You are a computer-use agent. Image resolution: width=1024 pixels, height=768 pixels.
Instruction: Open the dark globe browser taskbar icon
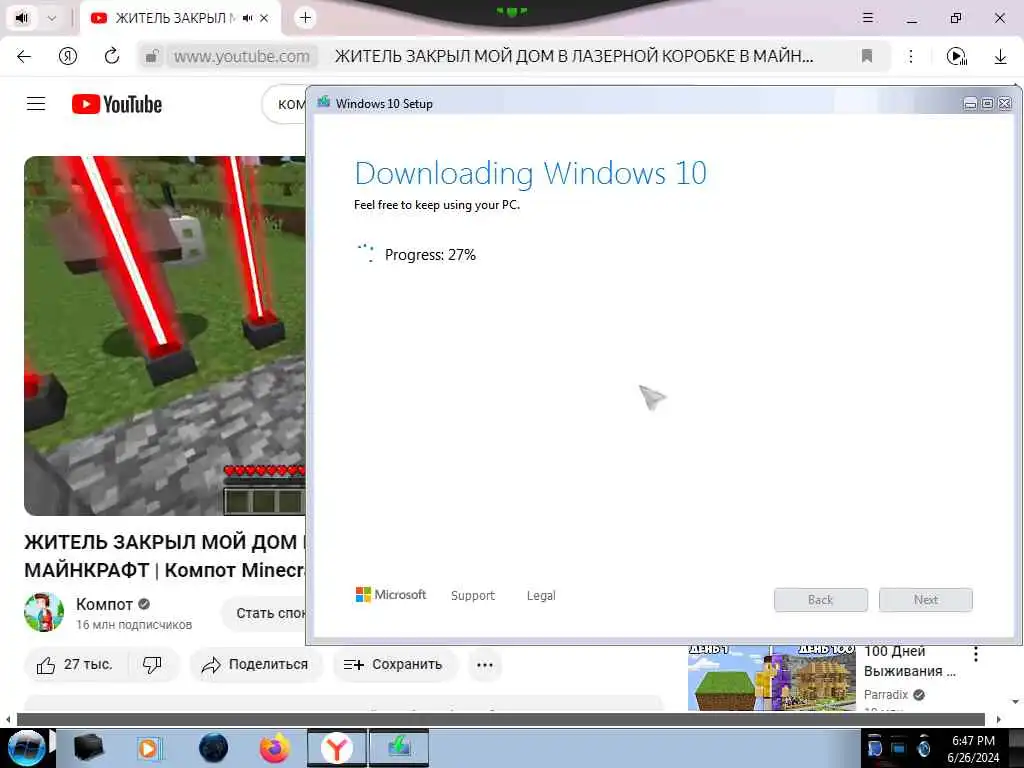[213, 748]
